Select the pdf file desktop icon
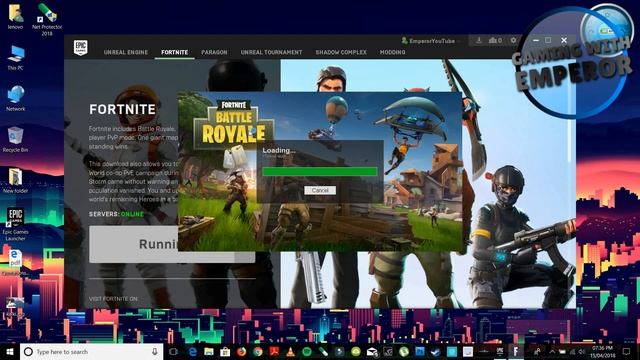 [15, 263]
